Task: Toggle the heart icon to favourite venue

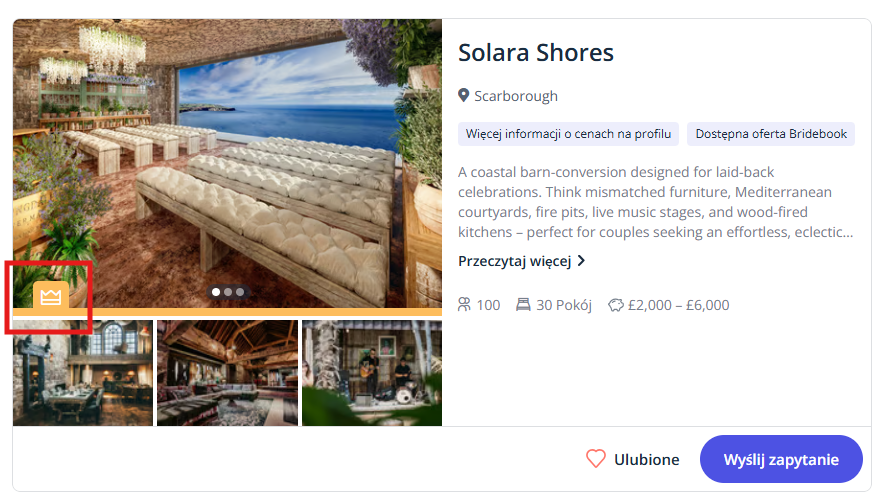Action: click(x=596, y=459)
